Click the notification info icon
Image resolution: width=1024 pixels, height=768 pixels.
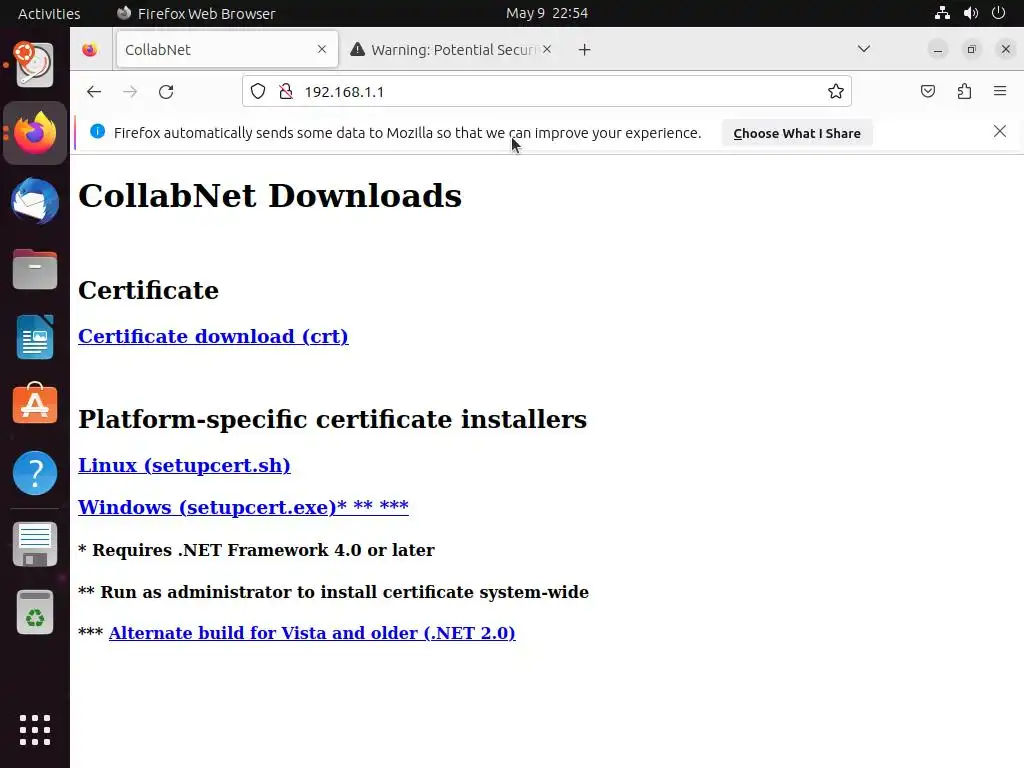(97, 131)
